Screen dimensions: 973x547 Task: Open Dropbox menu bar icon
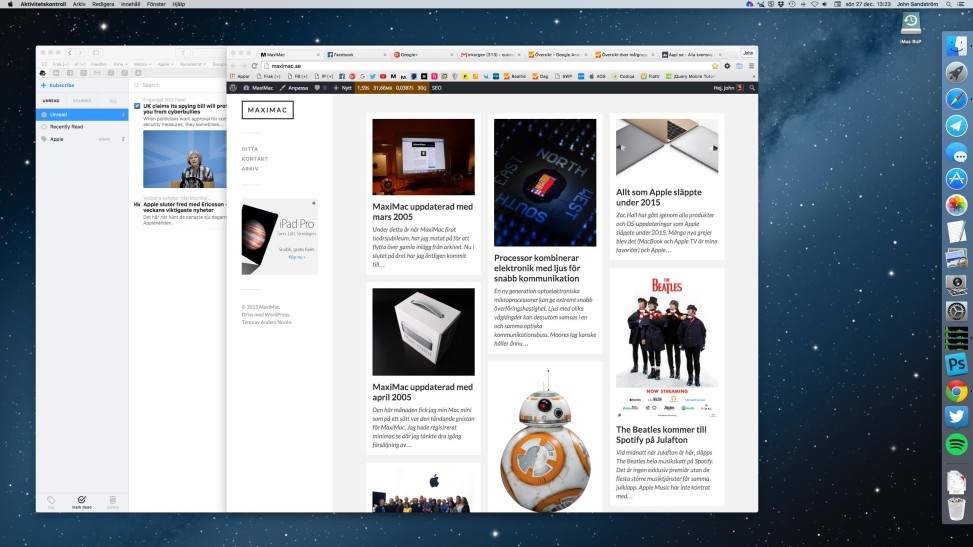tap(781, 4)
